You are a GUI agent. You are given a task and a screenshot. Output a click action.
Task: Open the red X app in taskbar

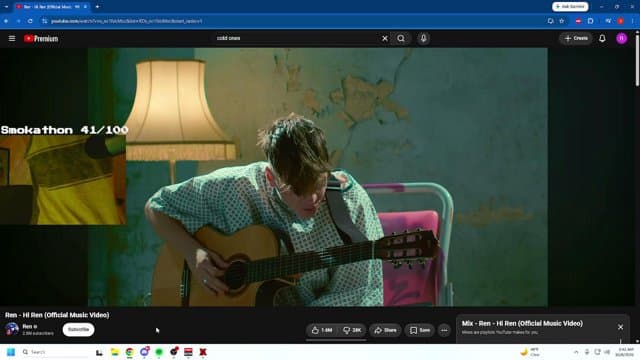point(203,352)
